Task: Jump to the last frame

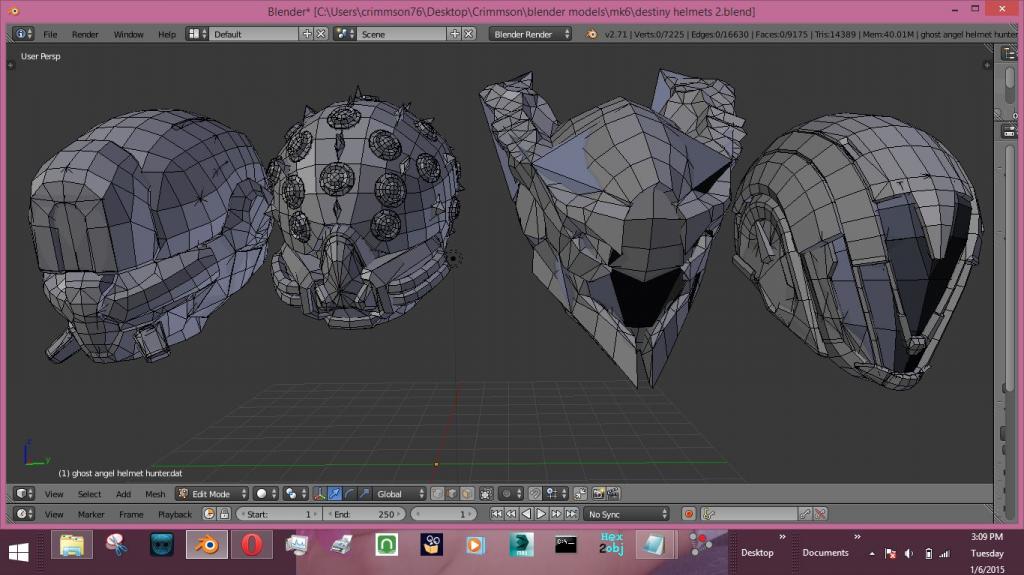Action: 571,514
